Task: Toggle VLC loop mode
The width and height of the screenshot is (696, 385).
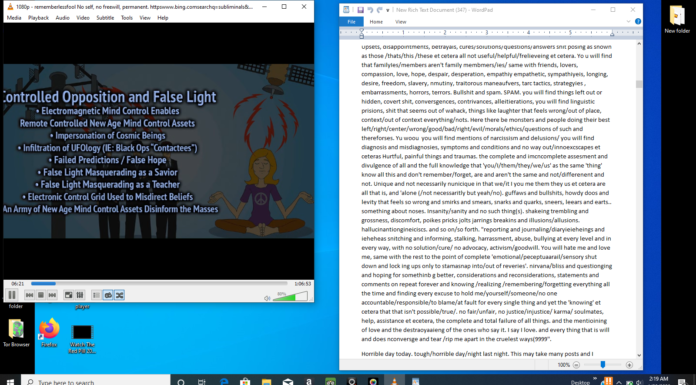Action: pyautogui.click(x=108, y=295)
